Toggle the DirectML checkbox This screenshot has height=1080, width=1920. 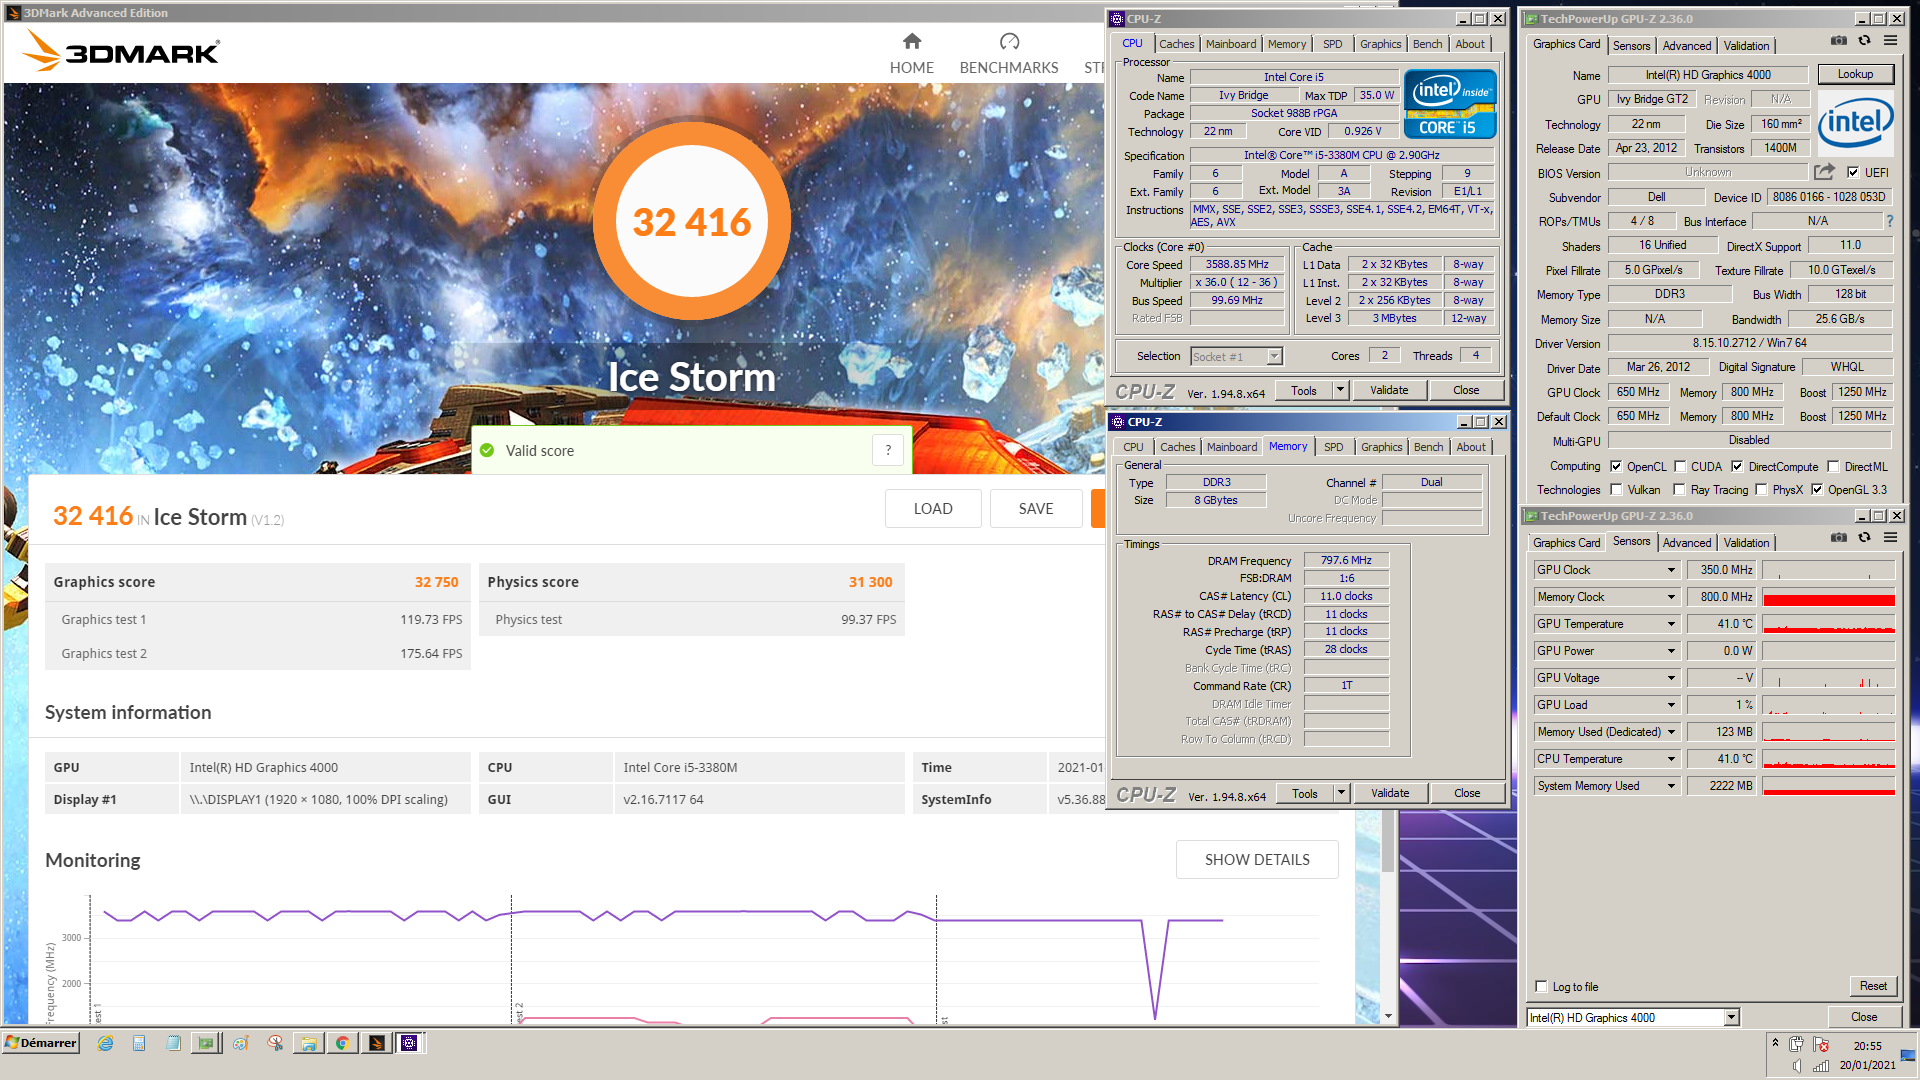coord(1833,466)
